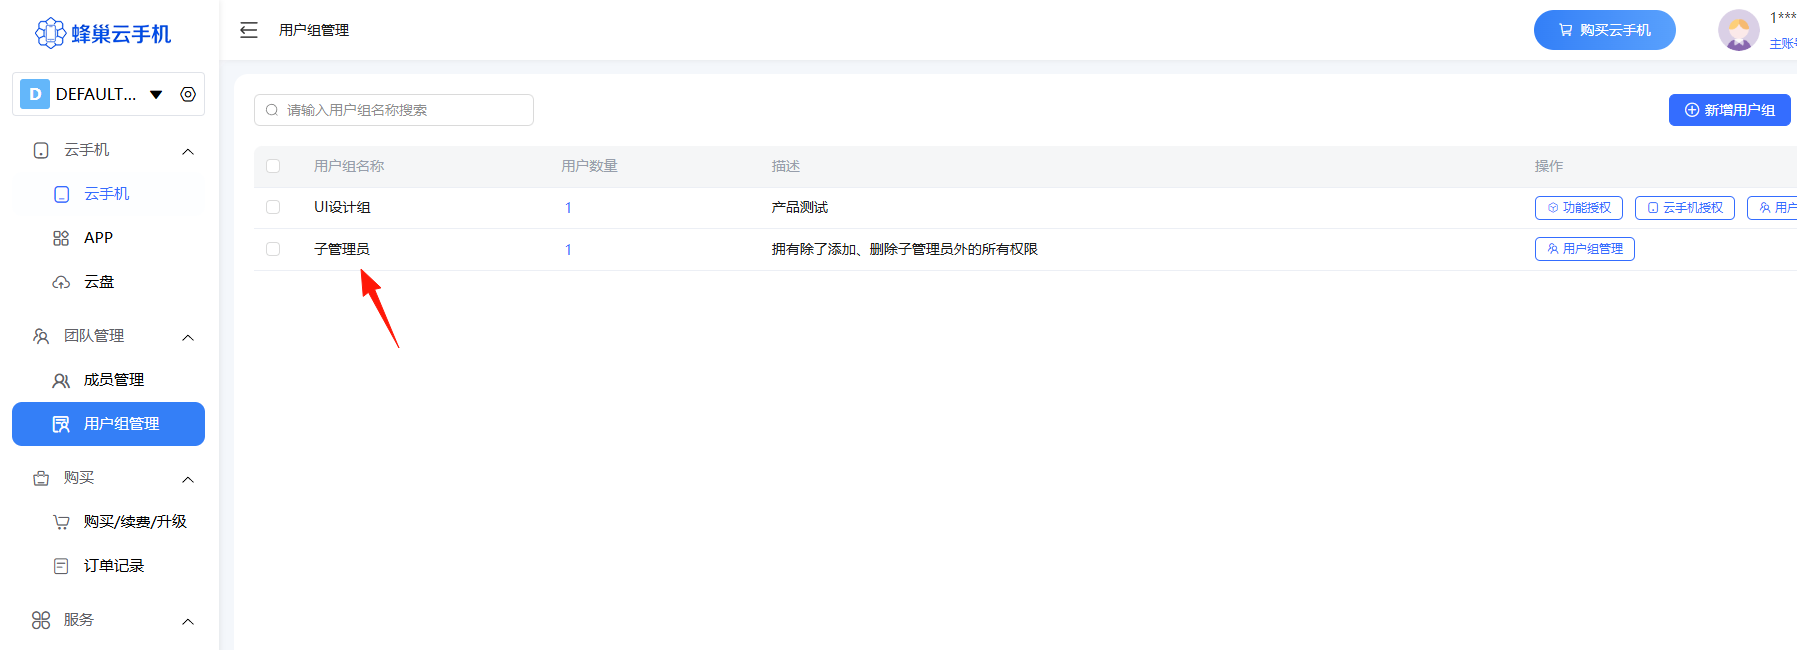Viewport: 1797px width, 650px height.
Task: Check the UI设计组 row checkbox
Action: (273, 207)
